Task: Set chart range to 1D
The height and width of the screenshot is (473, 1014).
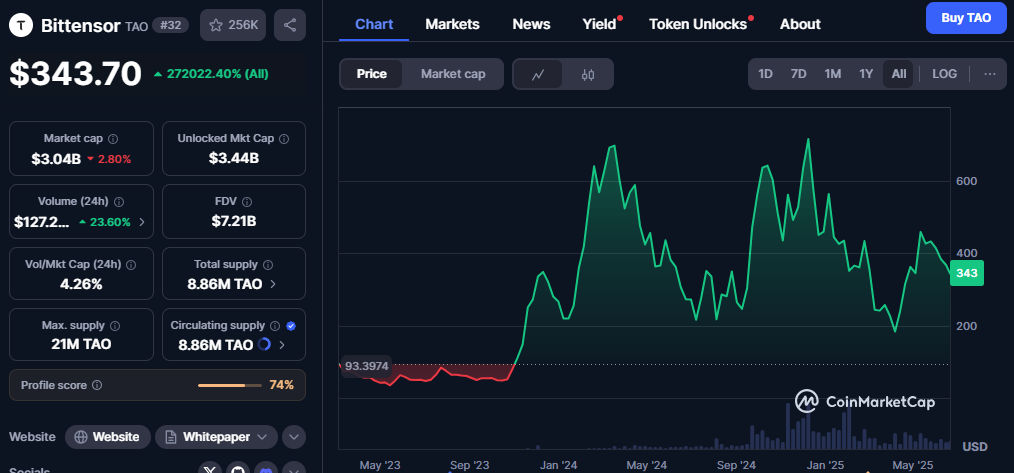Action: (x=765, y=74)
